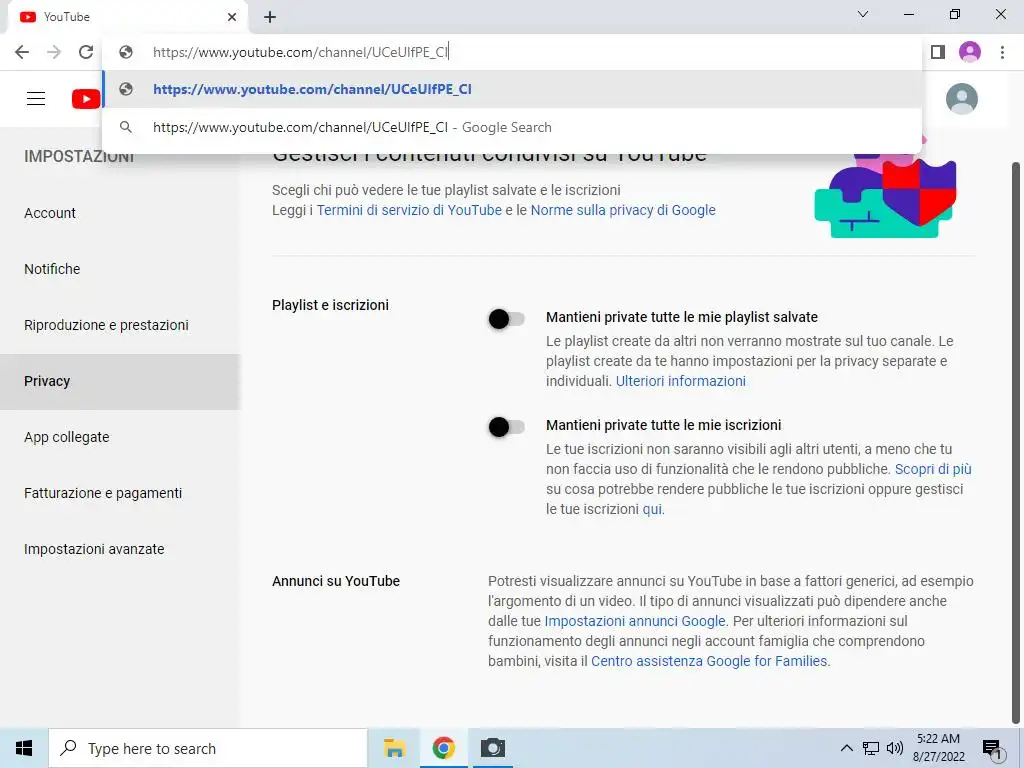This screenshot has width=1024, height=768.
Task: Open Centro assistenza Google for Families link
Action: 709,662
